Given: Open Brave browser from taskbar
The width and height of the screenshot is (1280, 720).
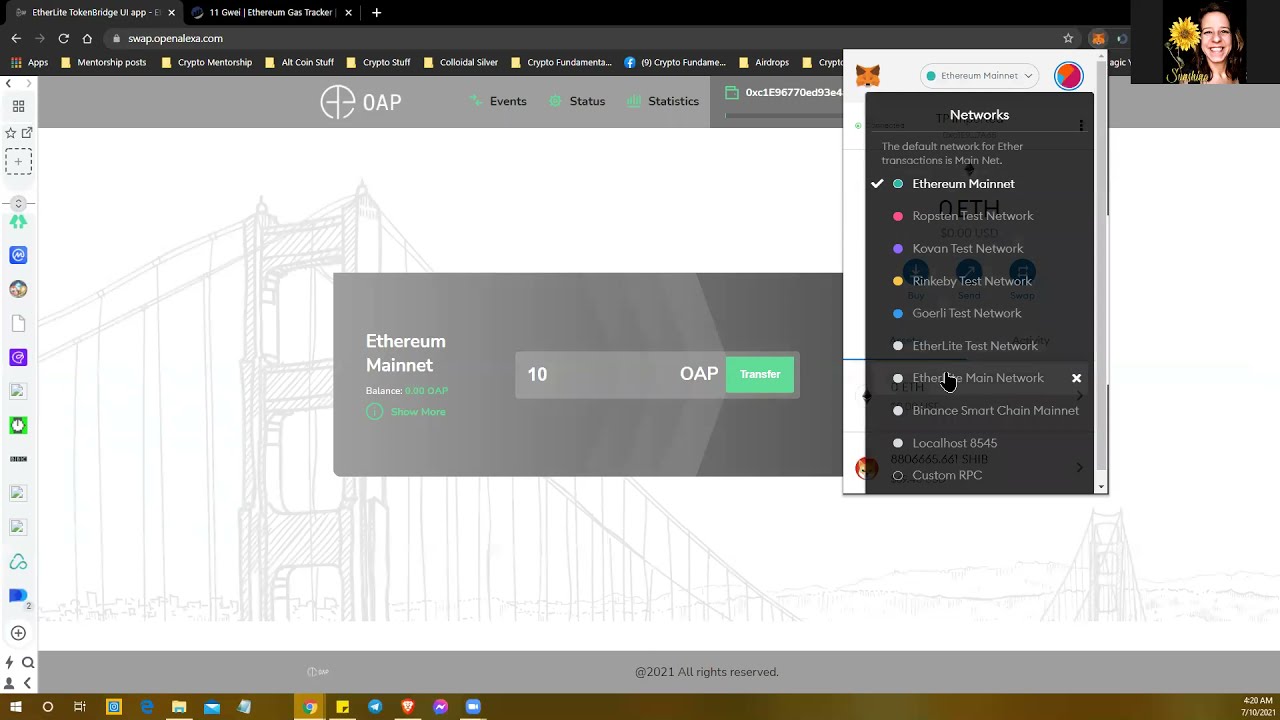Looking at the screenshot, I should 408,707.
